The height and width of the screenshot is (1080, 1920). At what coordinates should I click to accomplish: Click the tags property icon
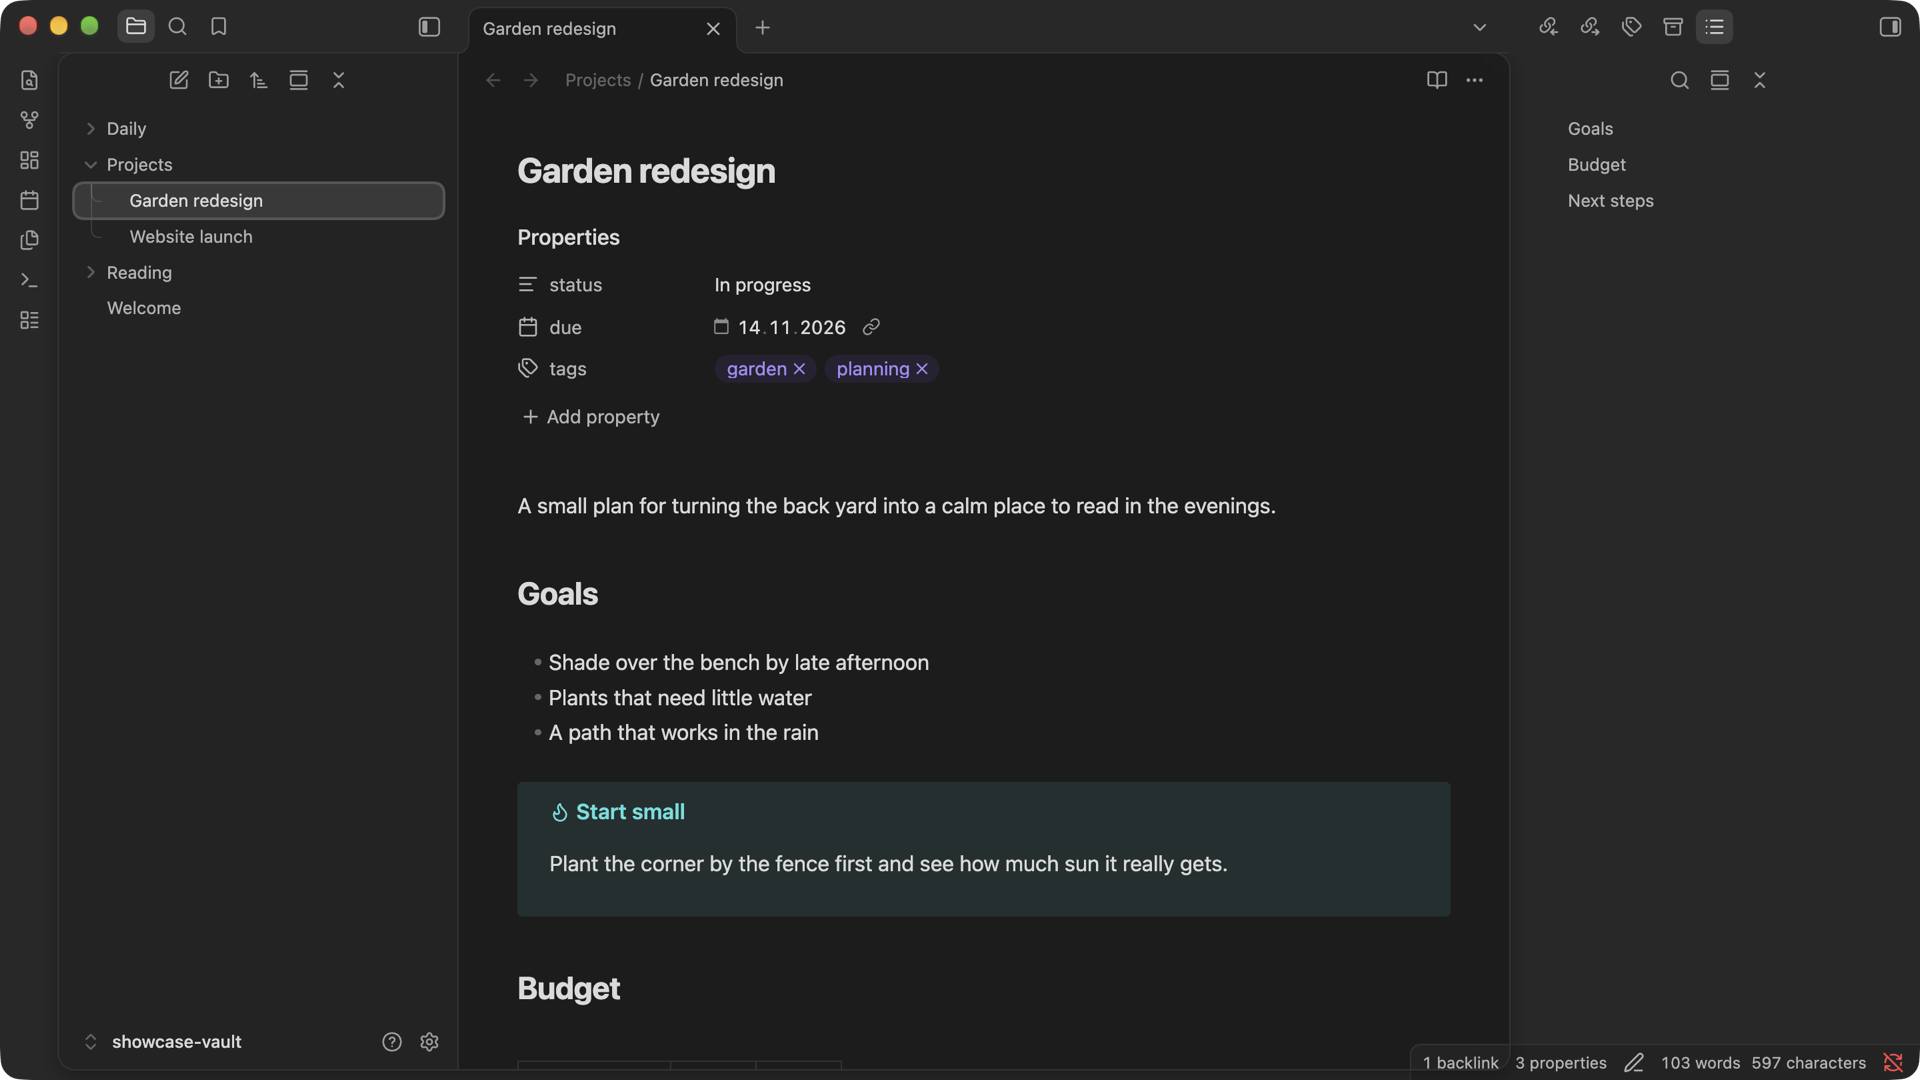(528, 369)
